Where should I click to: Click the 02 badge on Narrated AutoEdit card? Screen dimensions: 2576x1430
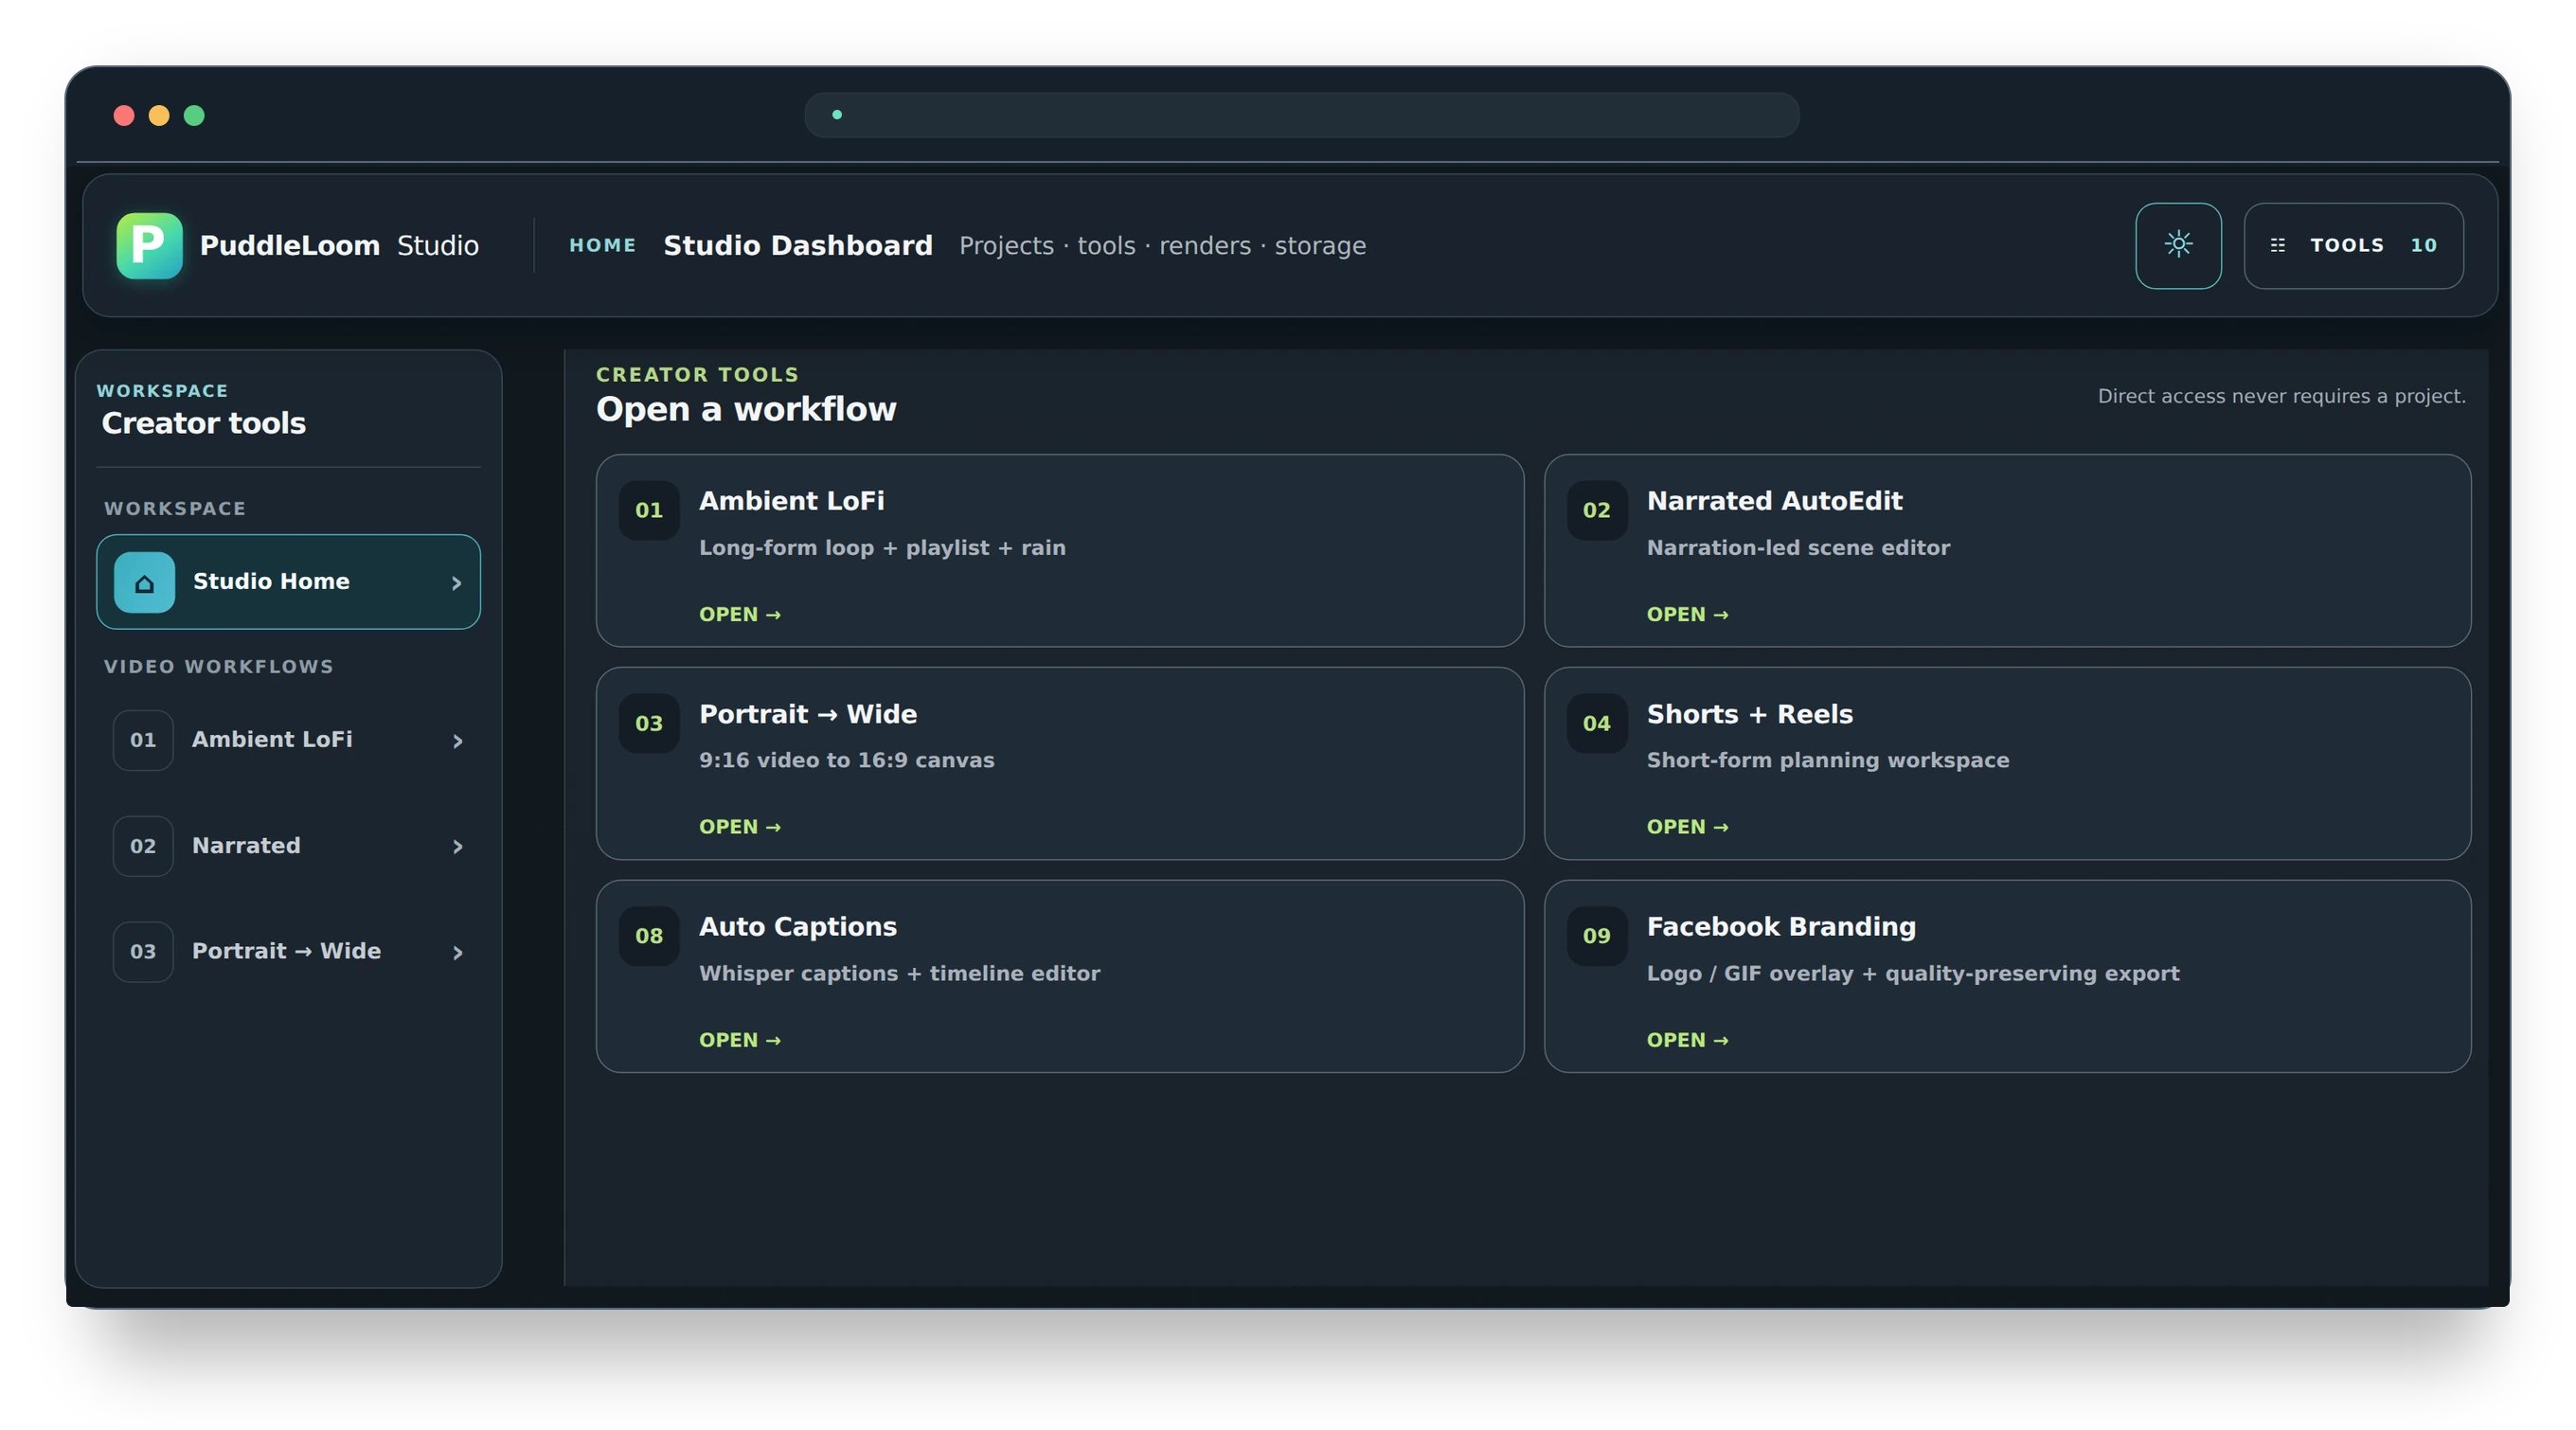tap(1596, 510)
